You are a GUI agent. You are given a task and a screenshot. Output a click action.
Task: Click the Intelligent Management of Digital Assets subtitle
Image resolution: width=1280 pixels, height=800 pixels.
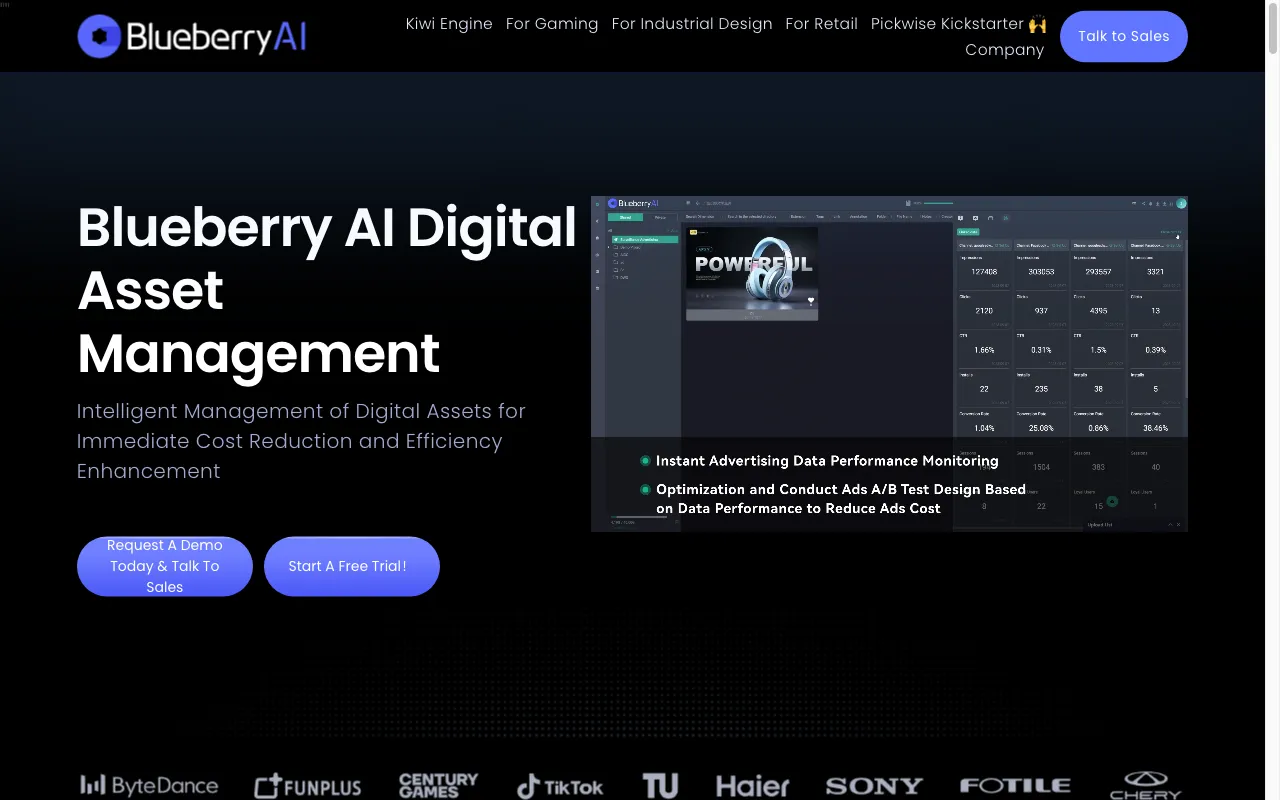coord(301,441)
